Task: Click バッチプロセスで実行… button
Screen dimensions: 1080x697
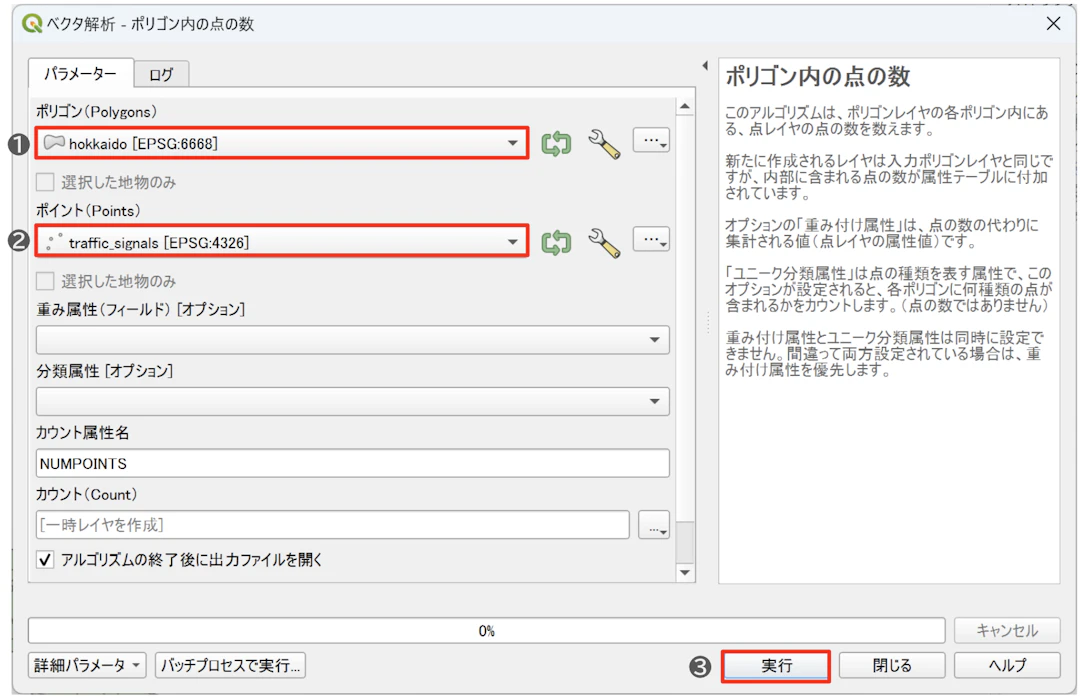Action: click(x=230, y=665)
